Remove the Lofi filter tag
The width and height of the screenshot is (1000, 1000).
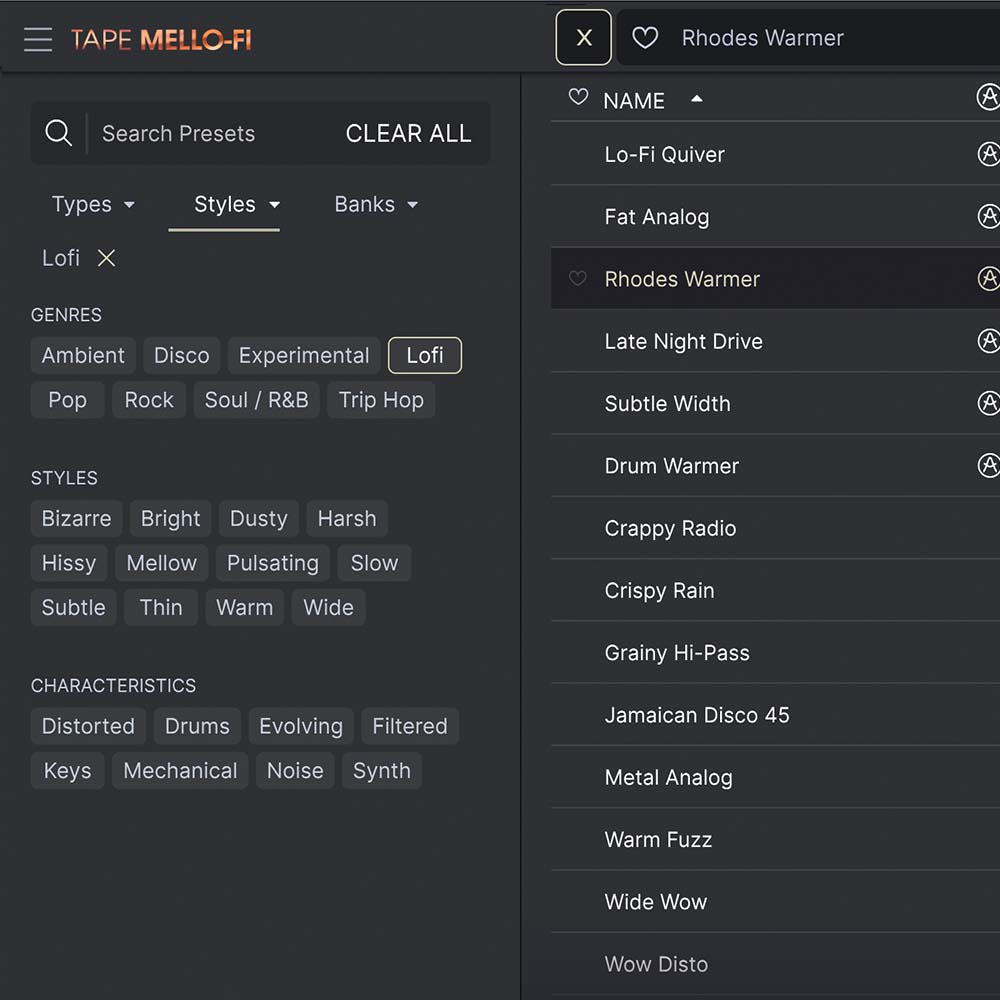pyautogui.click(x=107, y=258)
